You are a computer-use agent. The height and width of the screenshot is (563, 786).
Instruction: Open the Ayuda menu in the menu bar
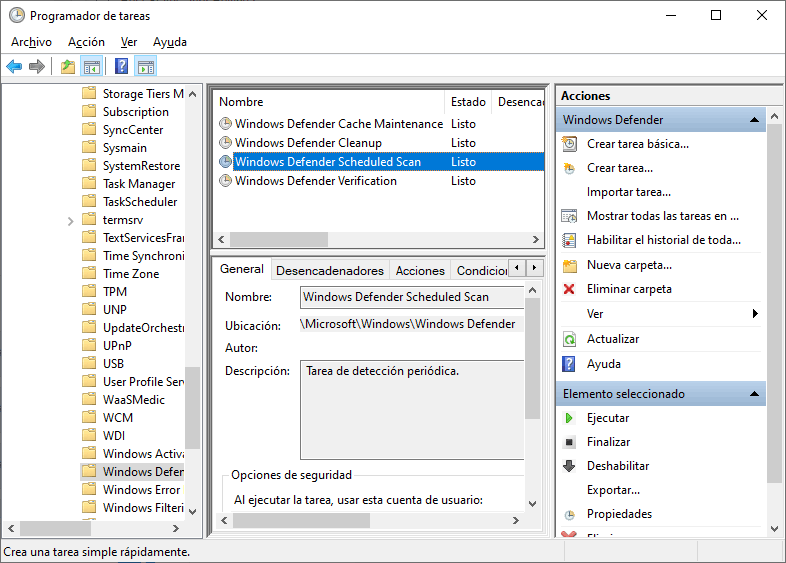coord(170,42)
